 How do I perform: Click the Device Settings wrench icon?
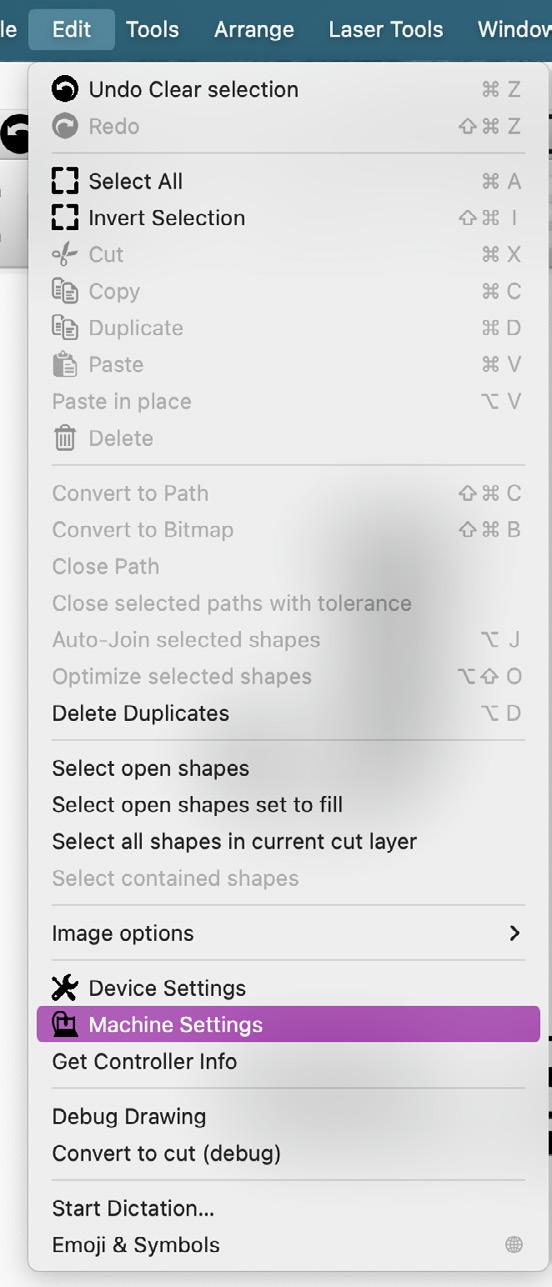(65, 988)
